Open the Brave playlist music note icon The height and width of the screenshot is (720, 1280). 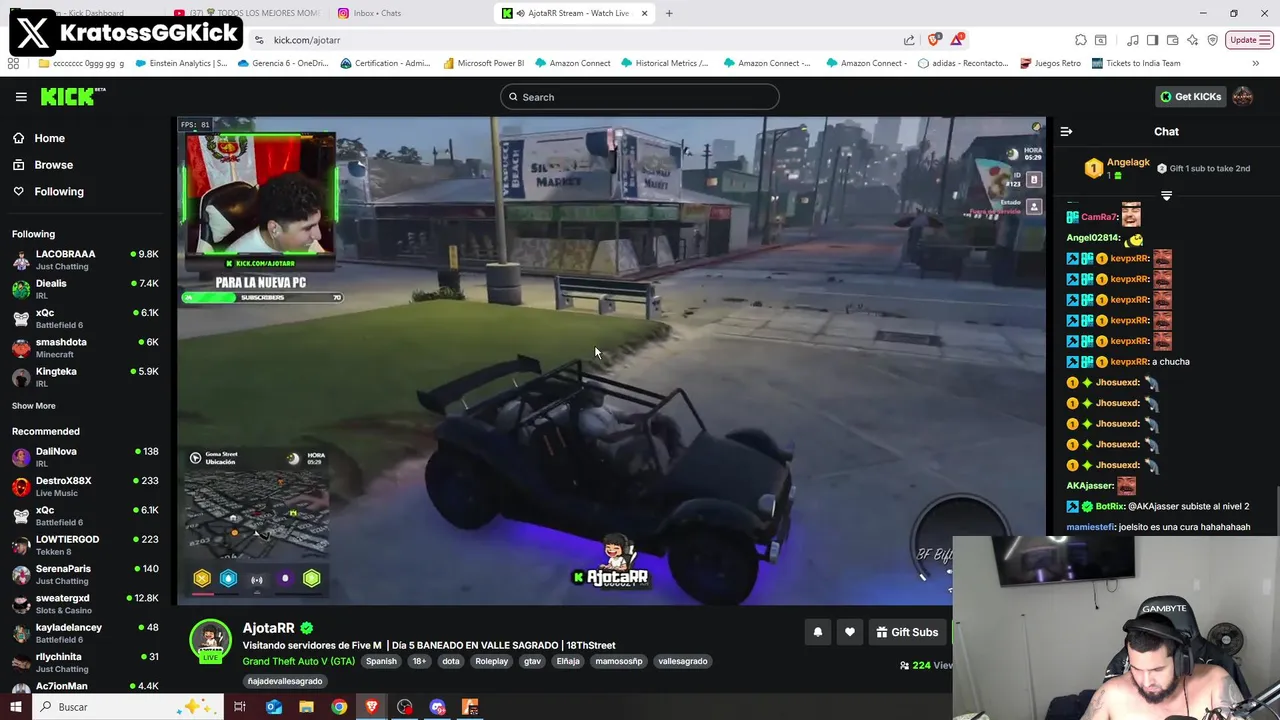[x=1133, y=40]
